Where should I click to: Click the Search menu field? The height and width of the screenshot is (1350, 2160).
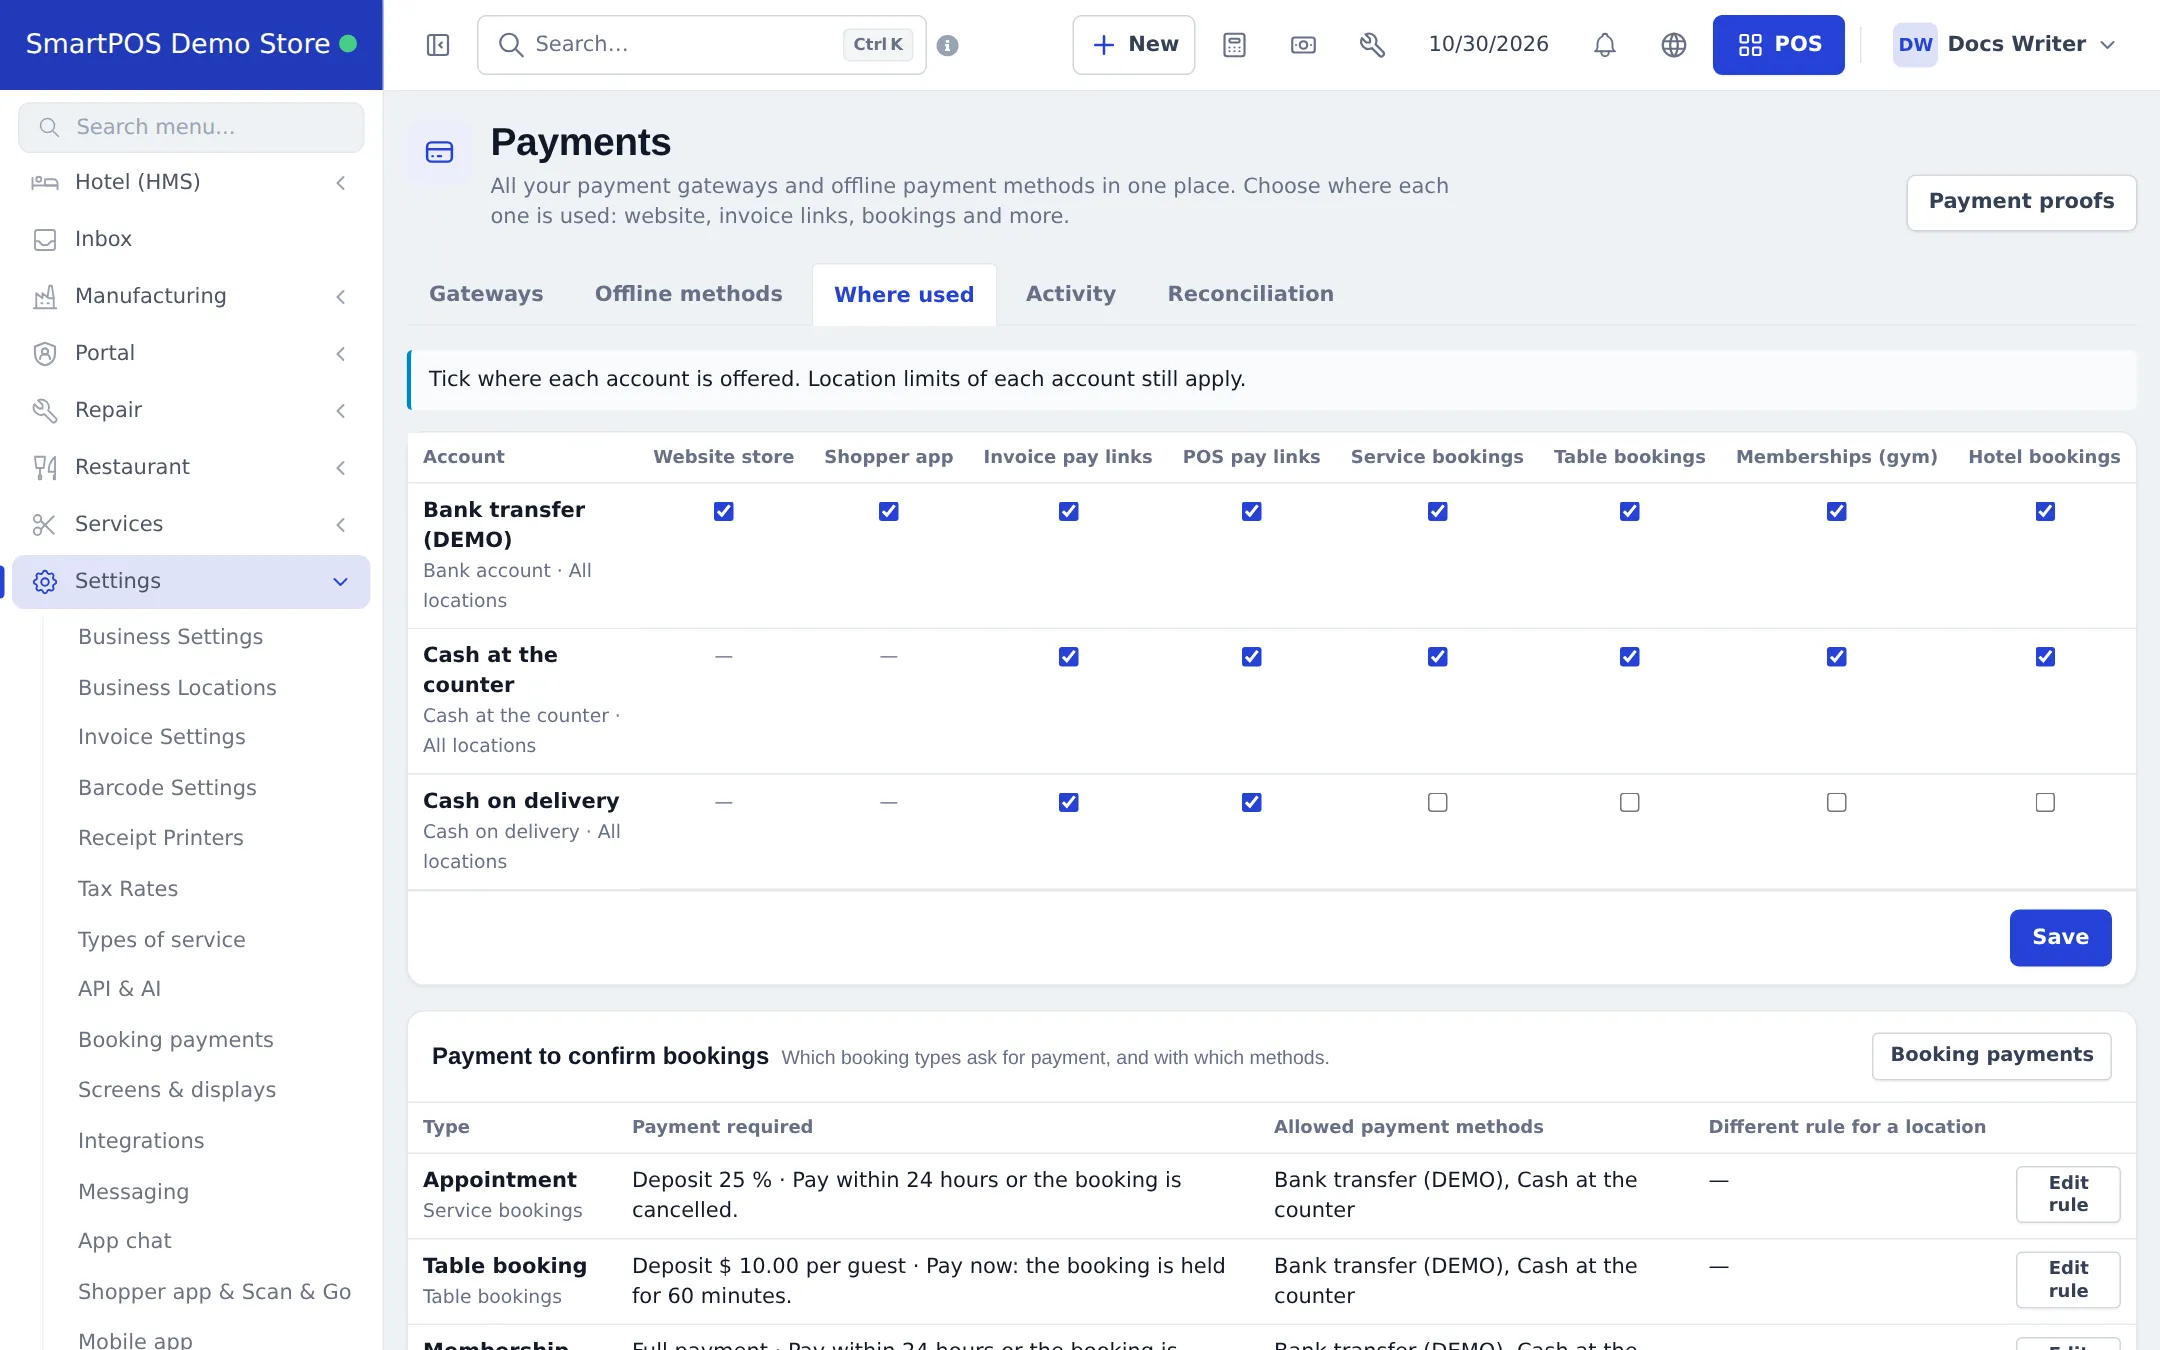191,127
